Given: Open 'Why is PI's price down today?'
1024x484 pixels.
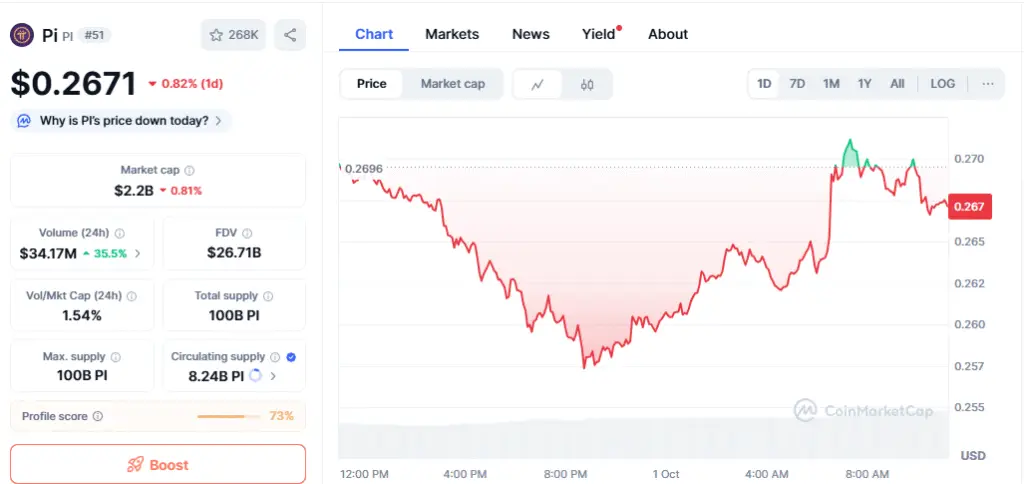Looking at the screenshot, I should click(122, 121).
